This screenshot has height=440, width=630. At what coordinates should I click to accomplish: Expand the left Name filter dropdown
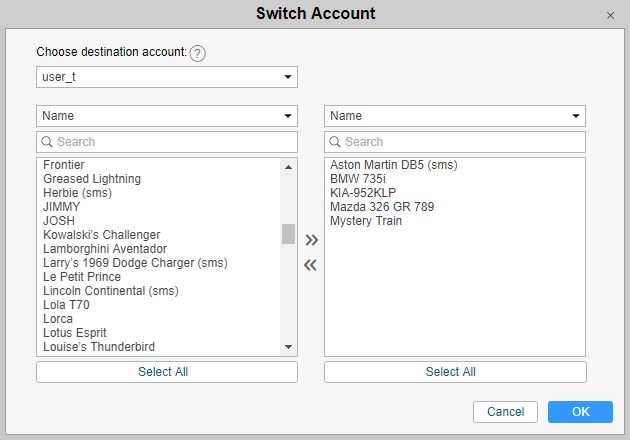coord(167,116)
